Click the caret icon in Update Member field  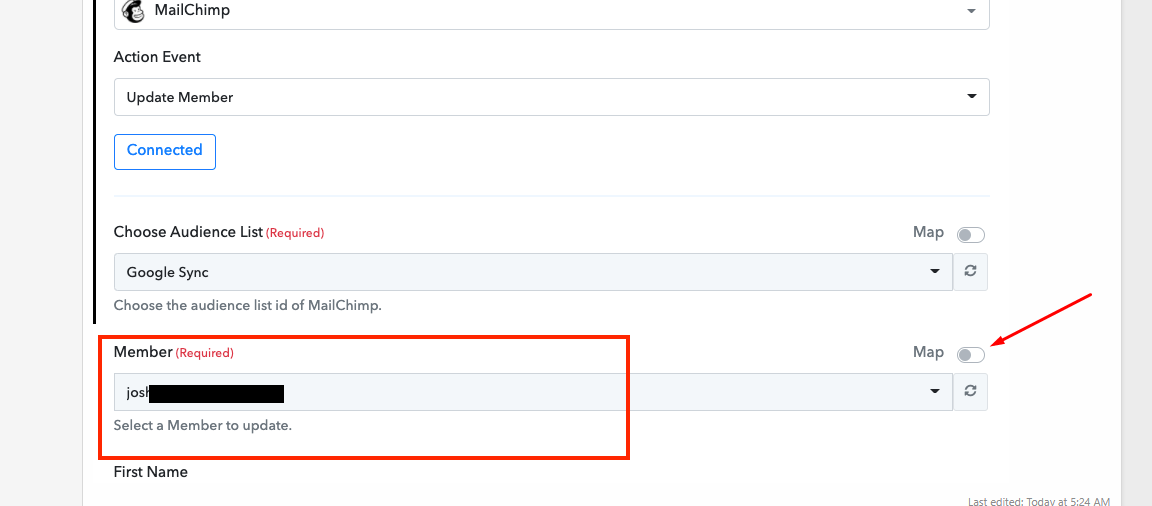(x=971, y=96)
